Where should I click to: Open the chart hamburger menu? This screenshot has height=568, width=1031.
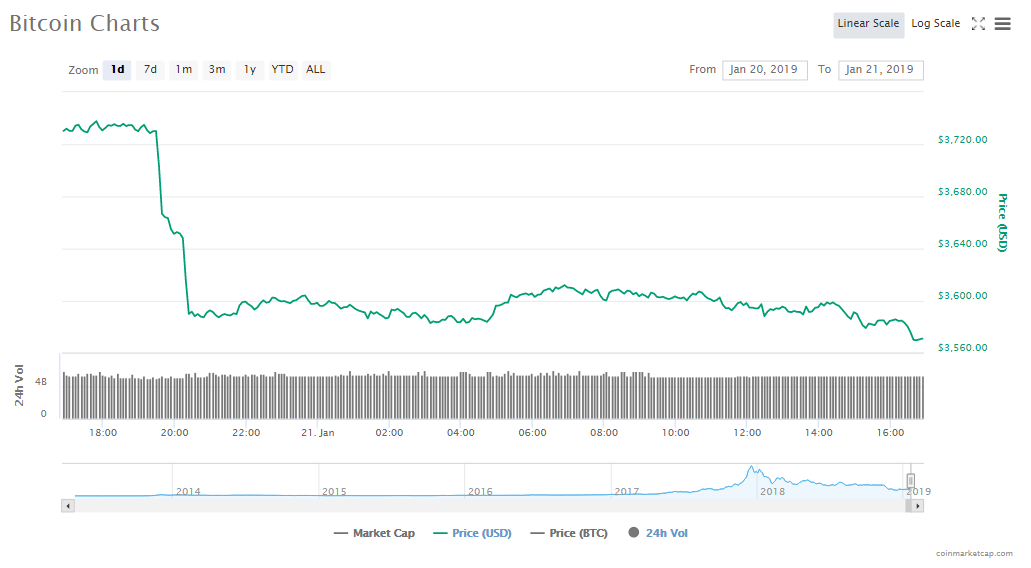(x=1002, y=24)
